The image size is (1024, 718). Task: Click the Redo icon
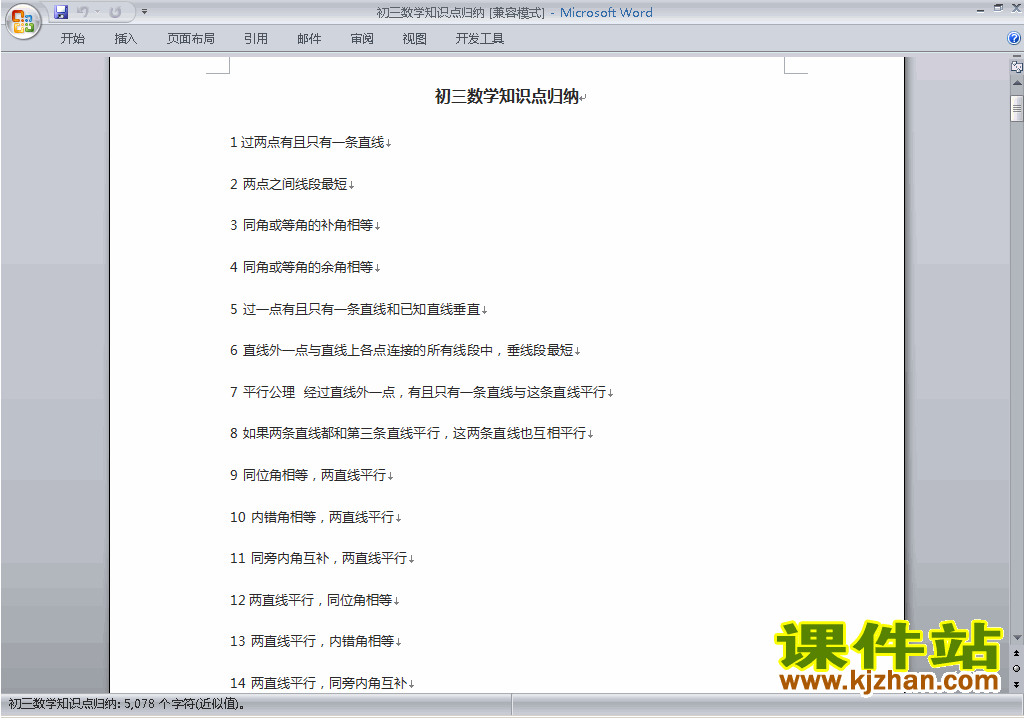[x=116, y=12]
